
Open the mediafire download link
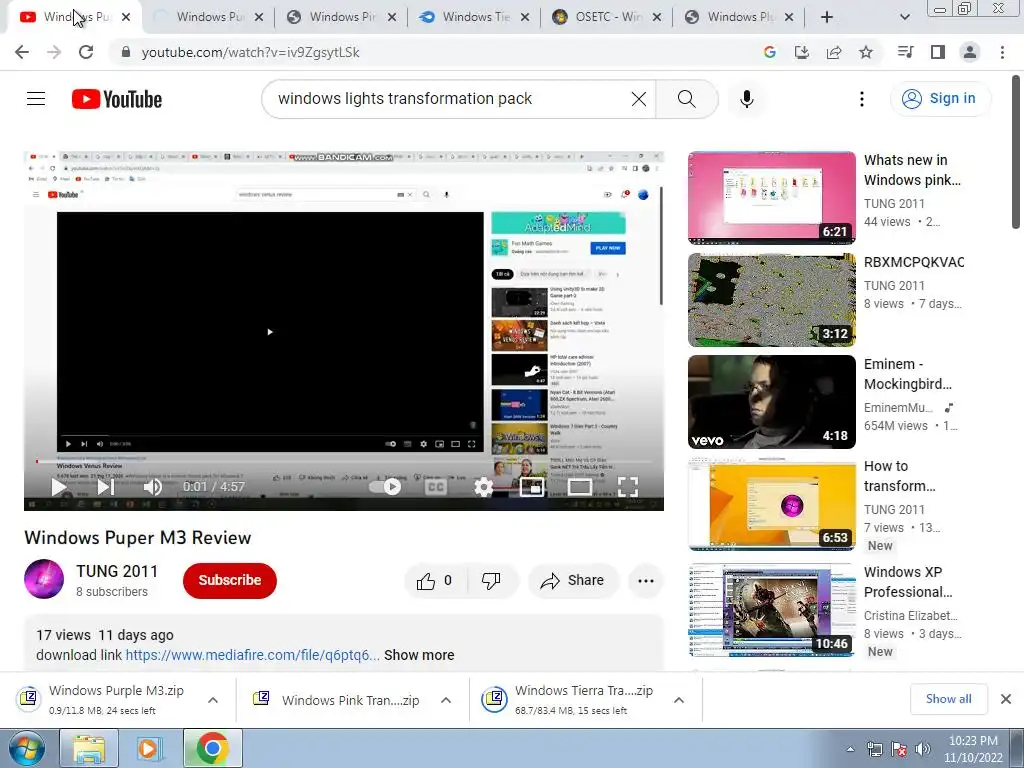point(252,655)
